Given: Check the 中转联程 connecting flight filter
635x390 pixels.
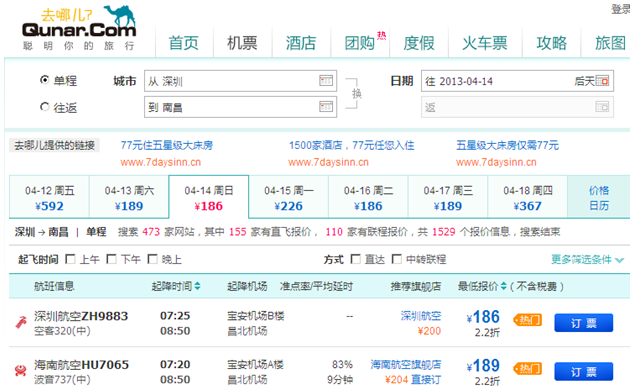Looking at the screenshot, I should [x=397, y=259].
